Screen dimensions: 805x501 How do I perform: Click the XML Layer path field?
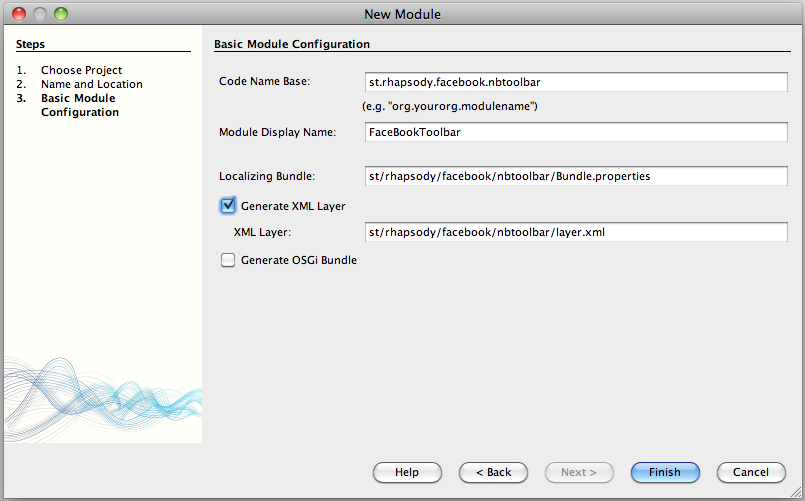point(578,232)
